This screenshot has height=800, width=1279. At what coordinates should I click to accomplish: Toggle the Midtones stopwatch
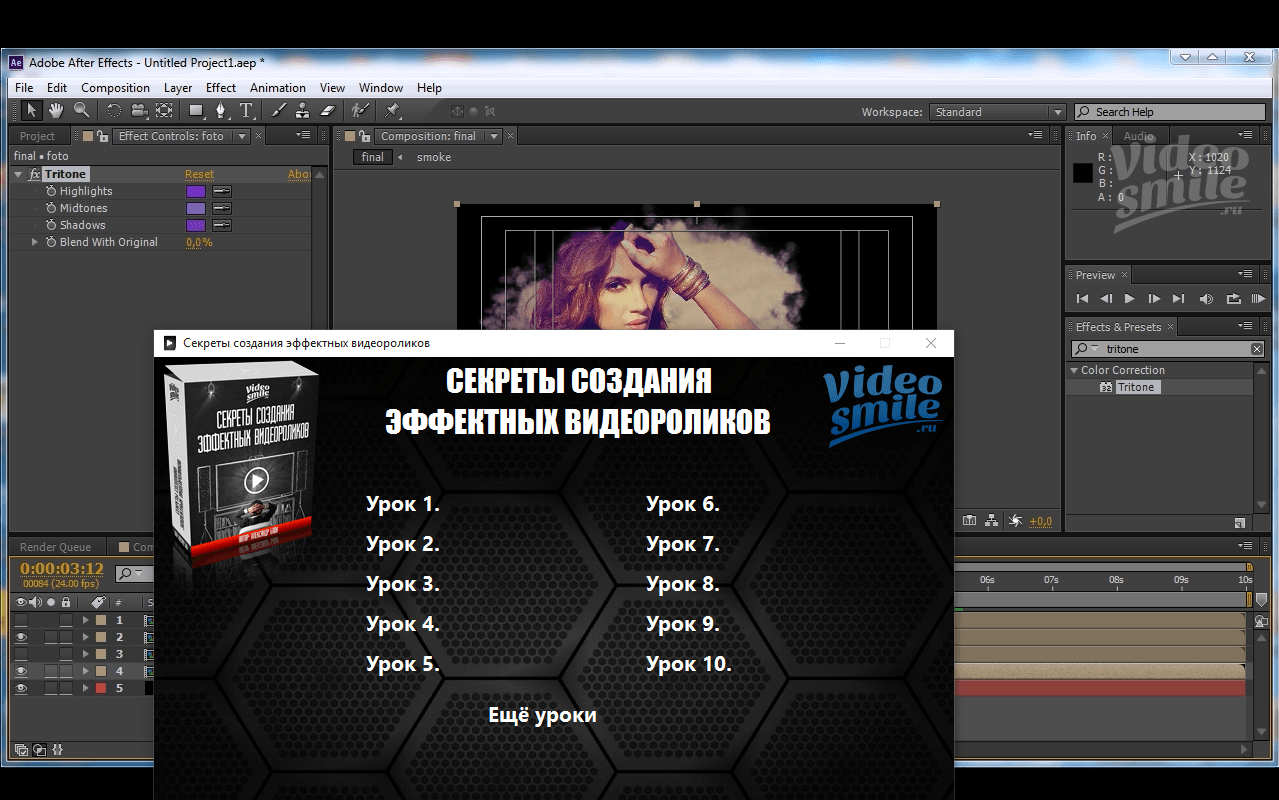pyautogui.click(x=51, y=208)
